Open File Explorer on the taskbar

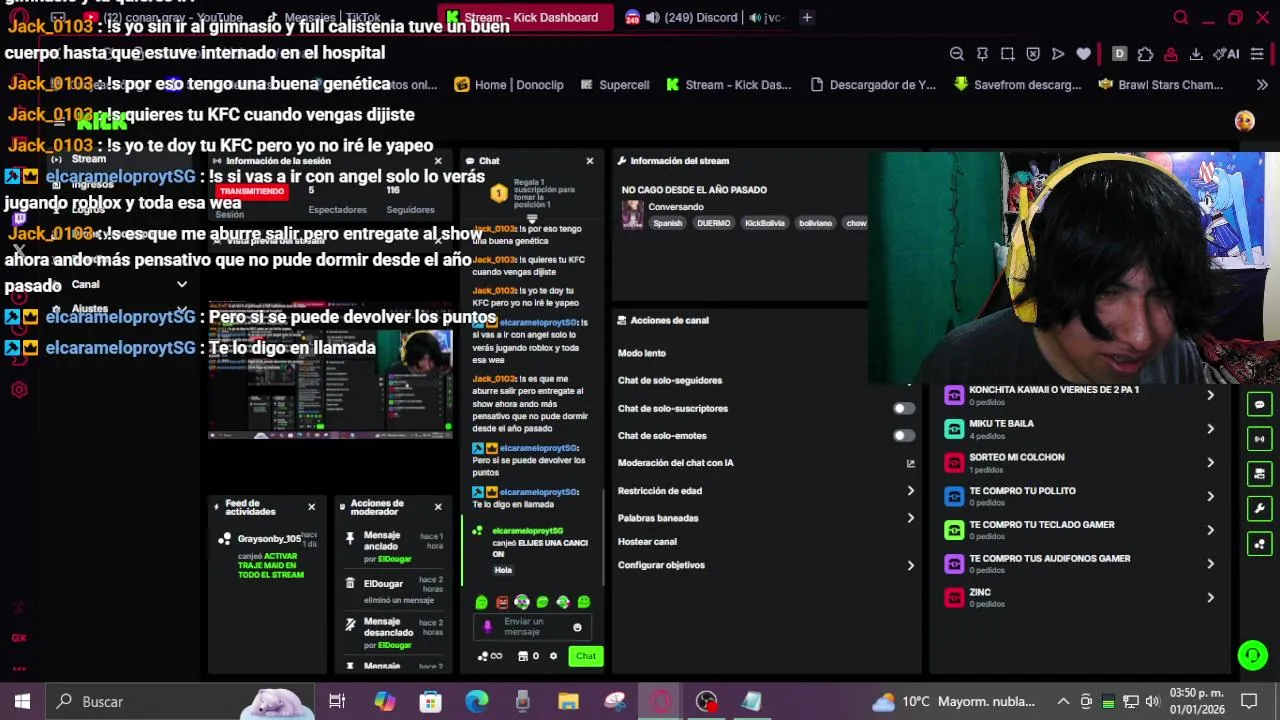tap(568, 702)
